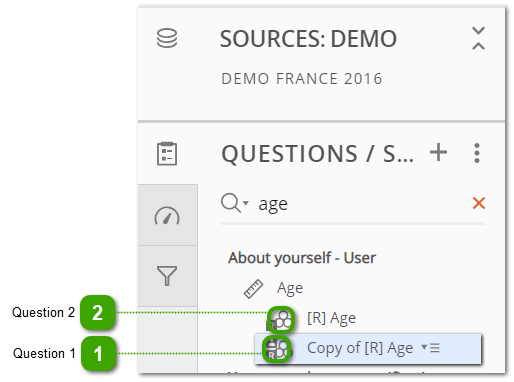Open the Questions three-dot options menu
This screenshot has width=514, height=382.
pyautogui.click(x=477, y=153)
